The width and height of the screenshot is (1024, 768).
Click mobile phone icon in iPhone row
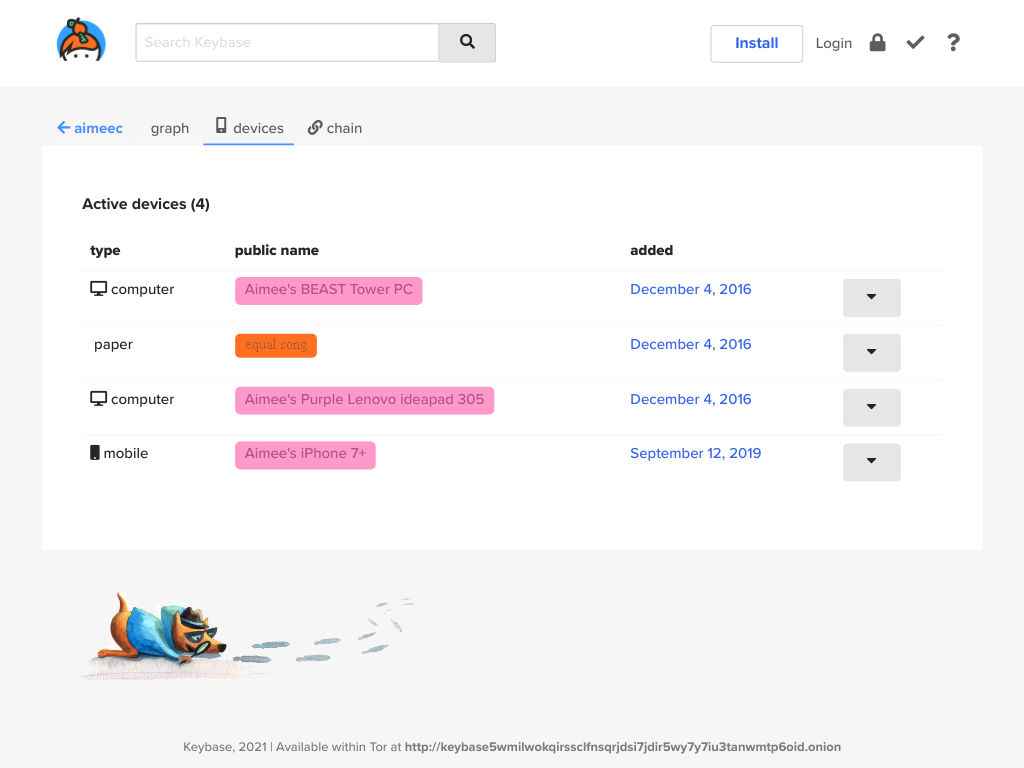tap(95, 453)
